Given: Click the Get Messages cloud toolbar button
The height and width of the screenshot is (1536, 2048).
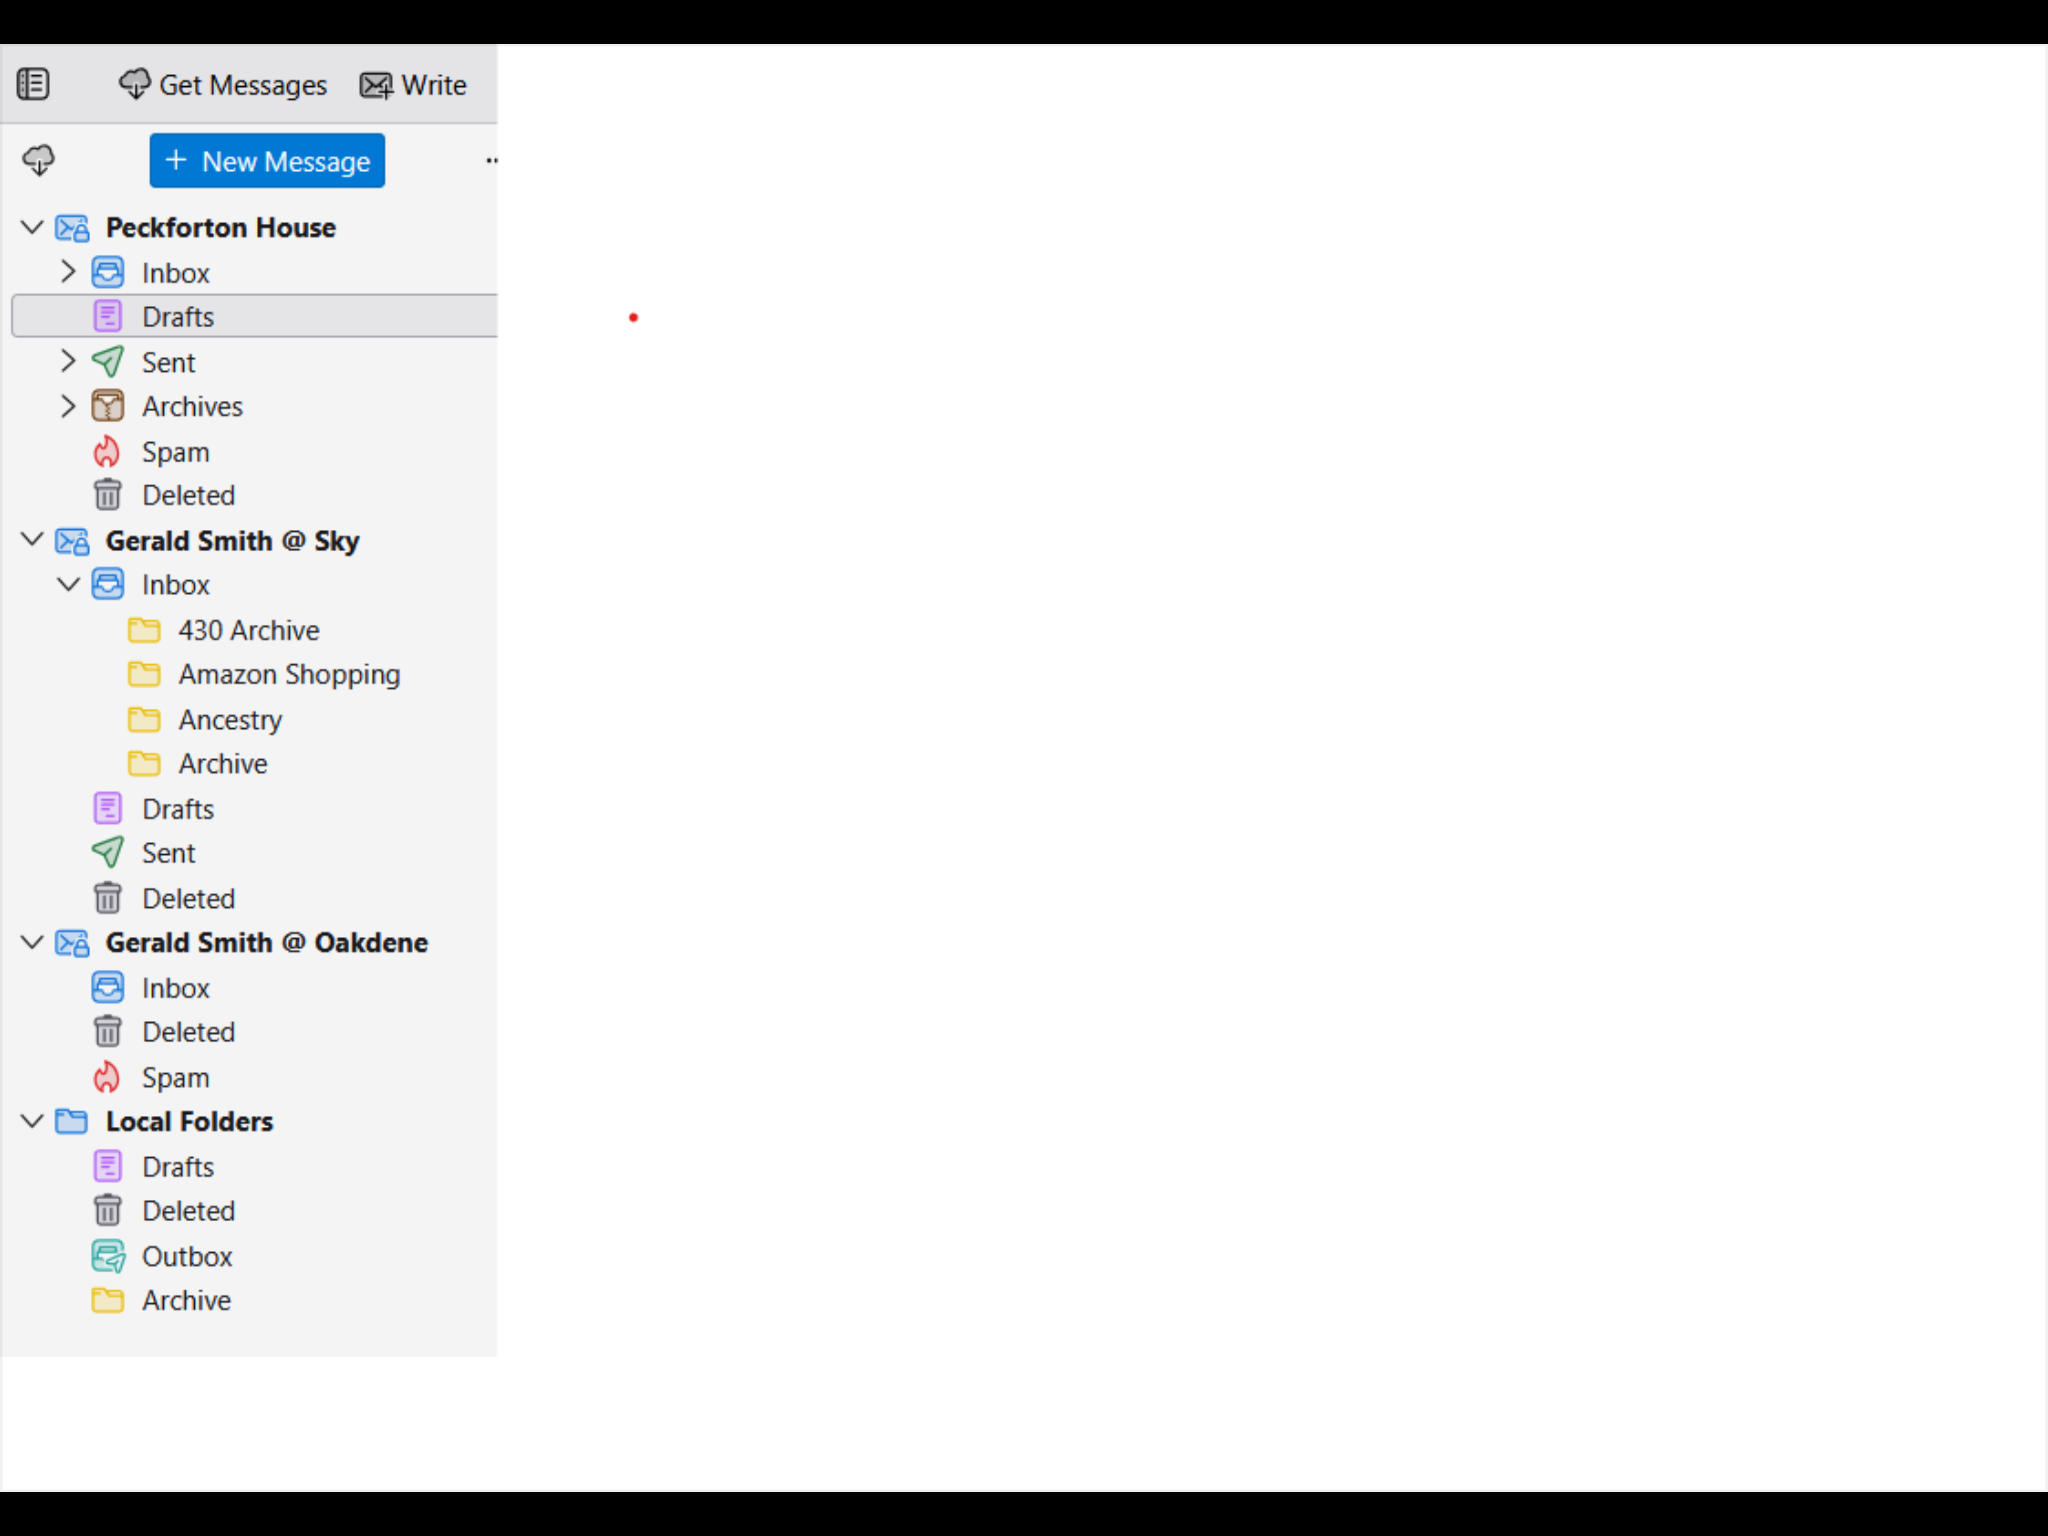Looking at the screenshot, I should coord(223,85).
